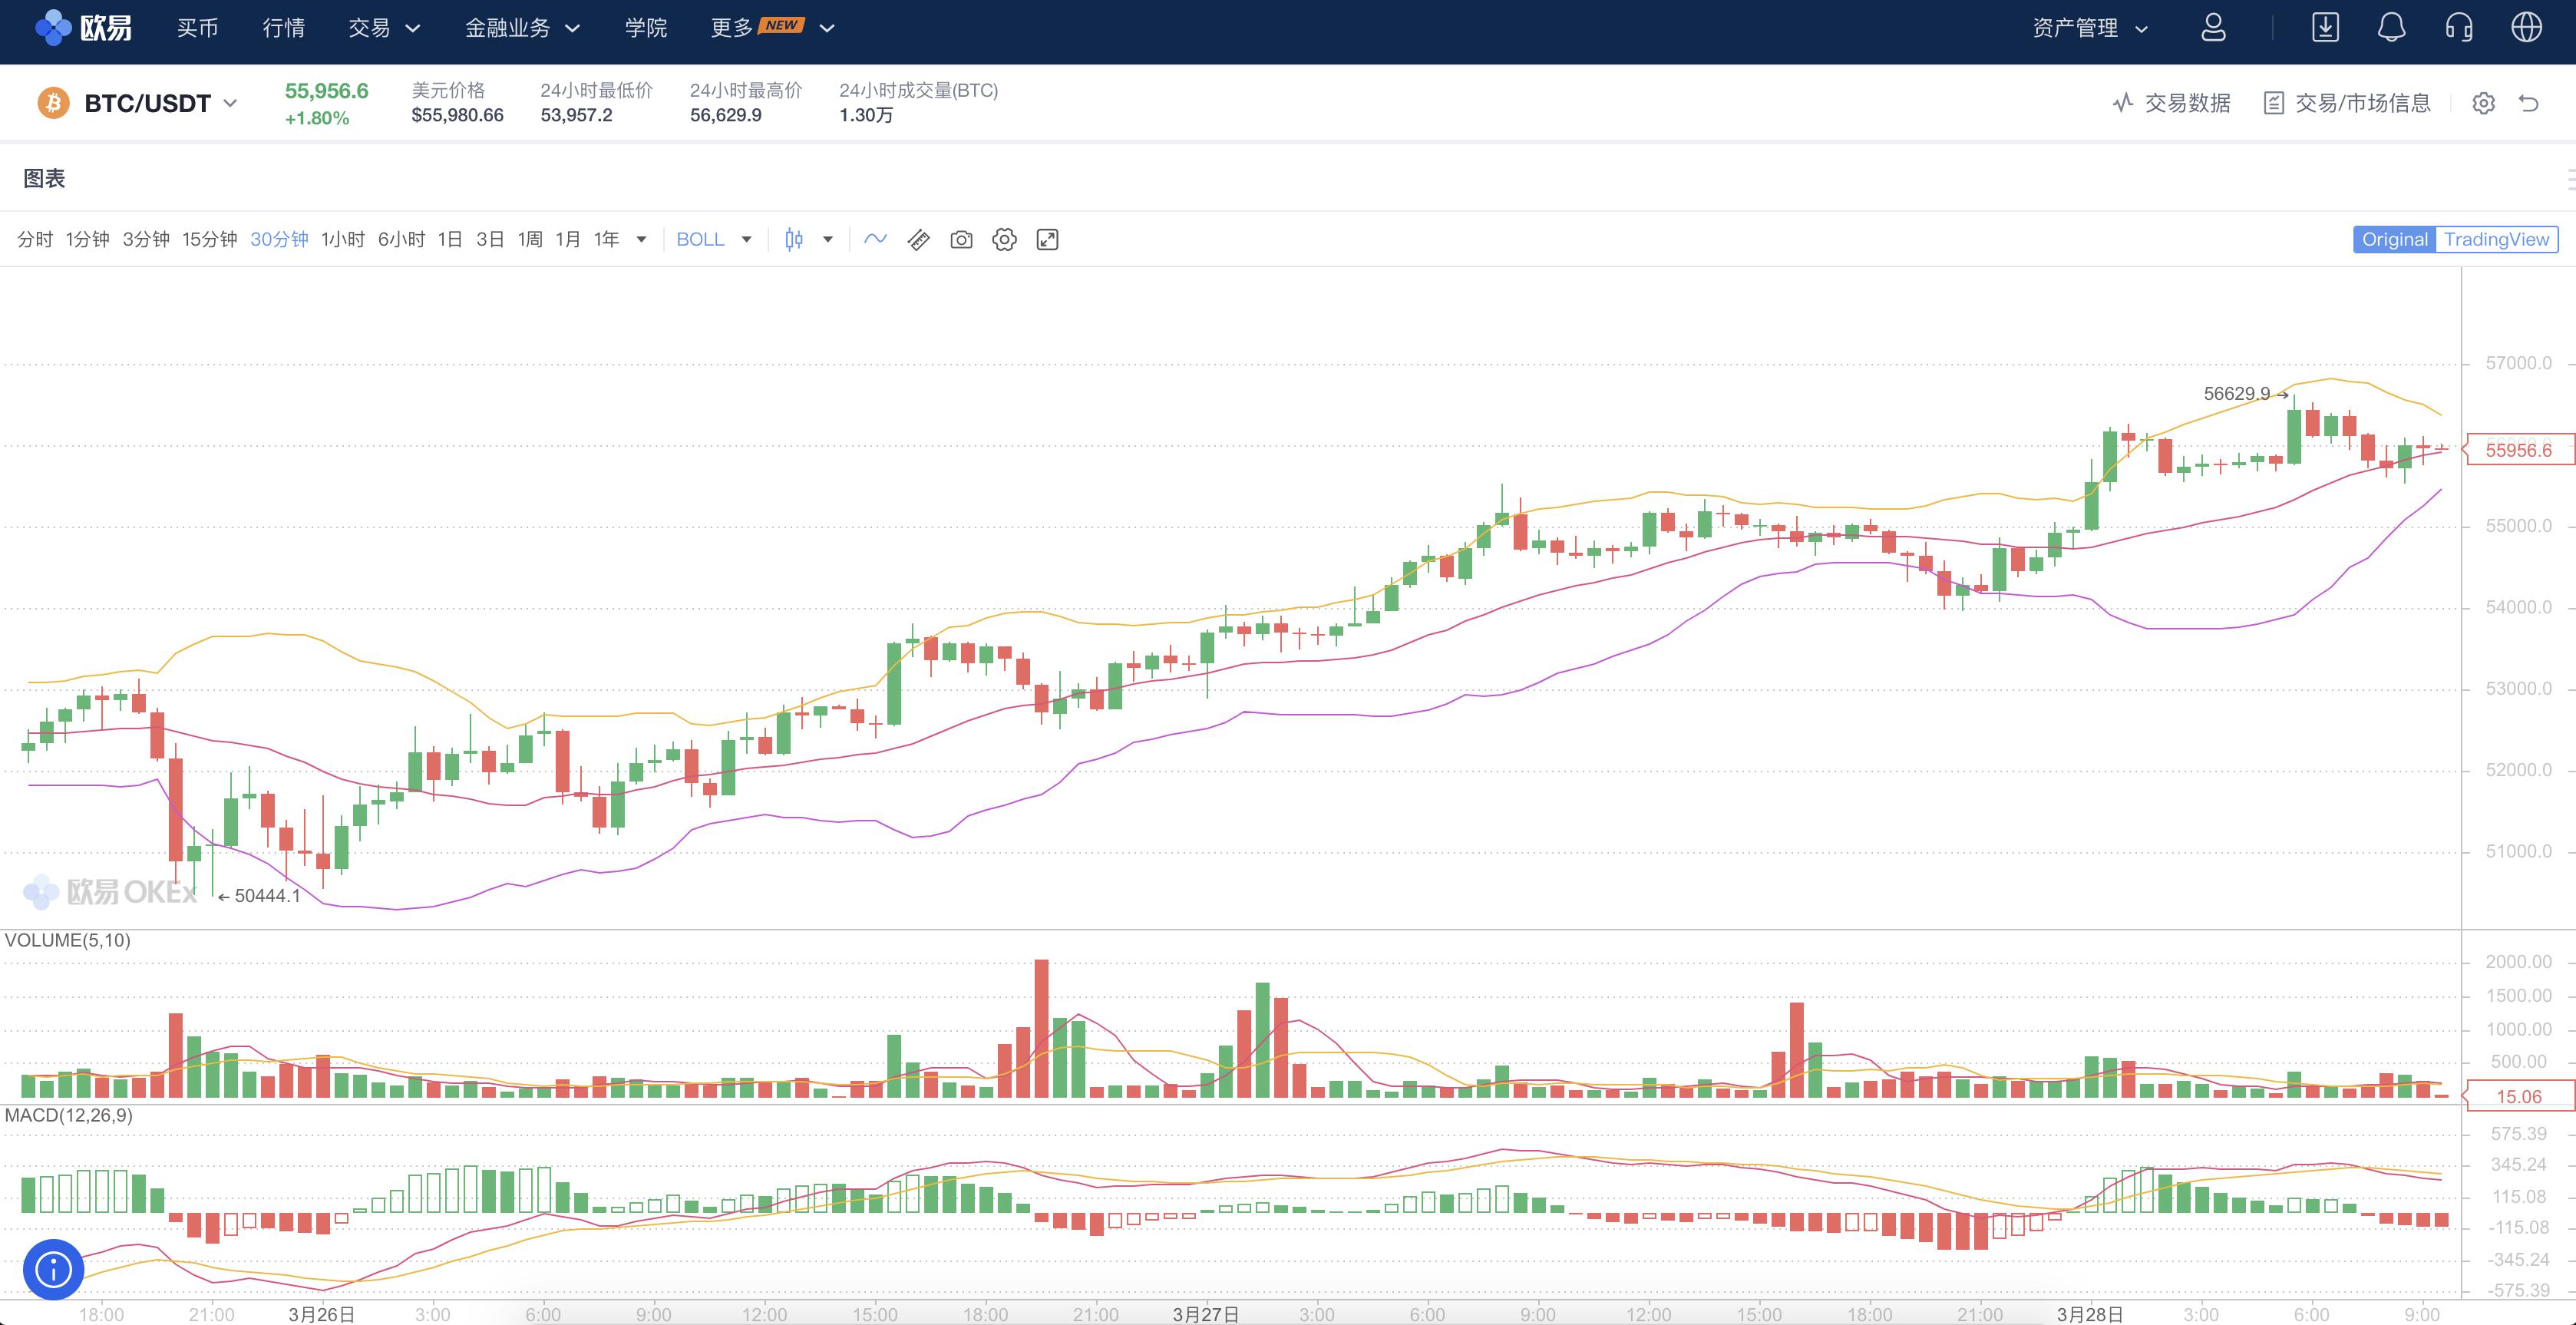The image size is (2576, 1325).
Task: Open the customer support headset icon
Action: tap(2459, 28)
